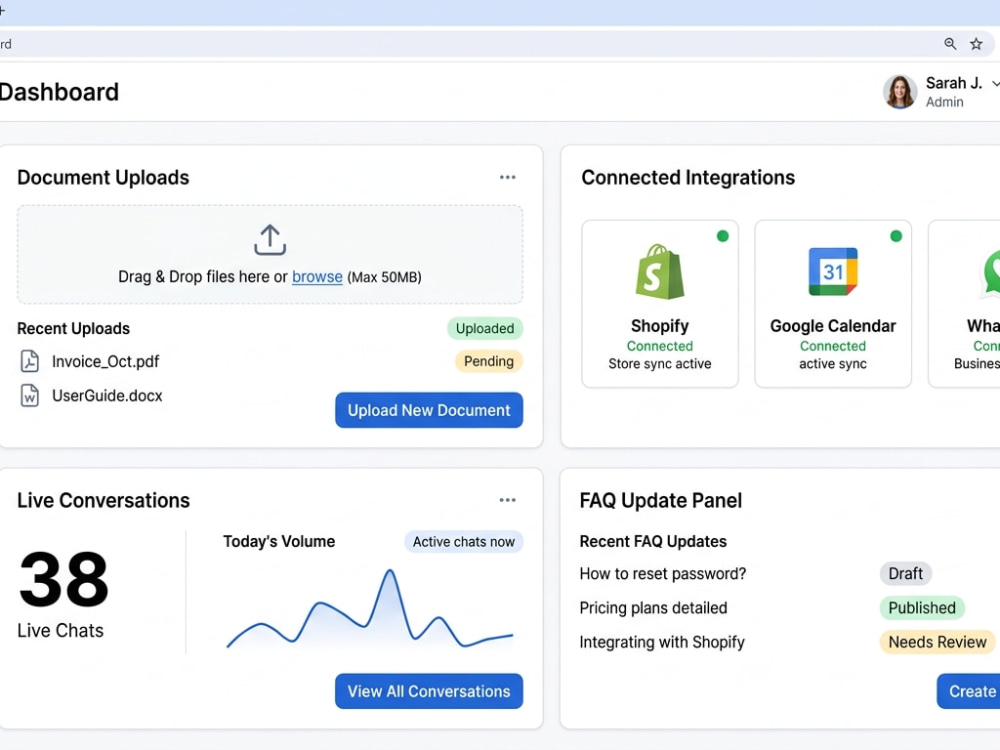Open the WhatsApp integration logo
Screen dimensions: 1000x750
coord(990,273)
